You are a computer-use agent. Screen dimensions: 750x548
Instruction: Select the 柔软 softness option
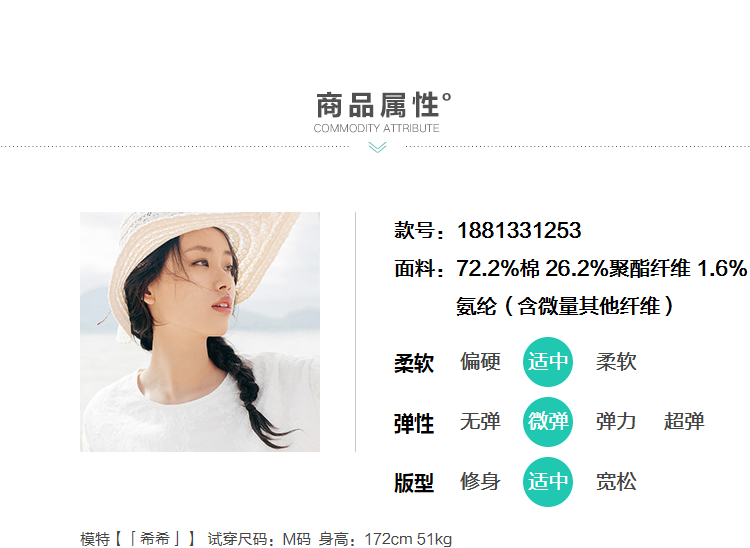click(616, 362)
